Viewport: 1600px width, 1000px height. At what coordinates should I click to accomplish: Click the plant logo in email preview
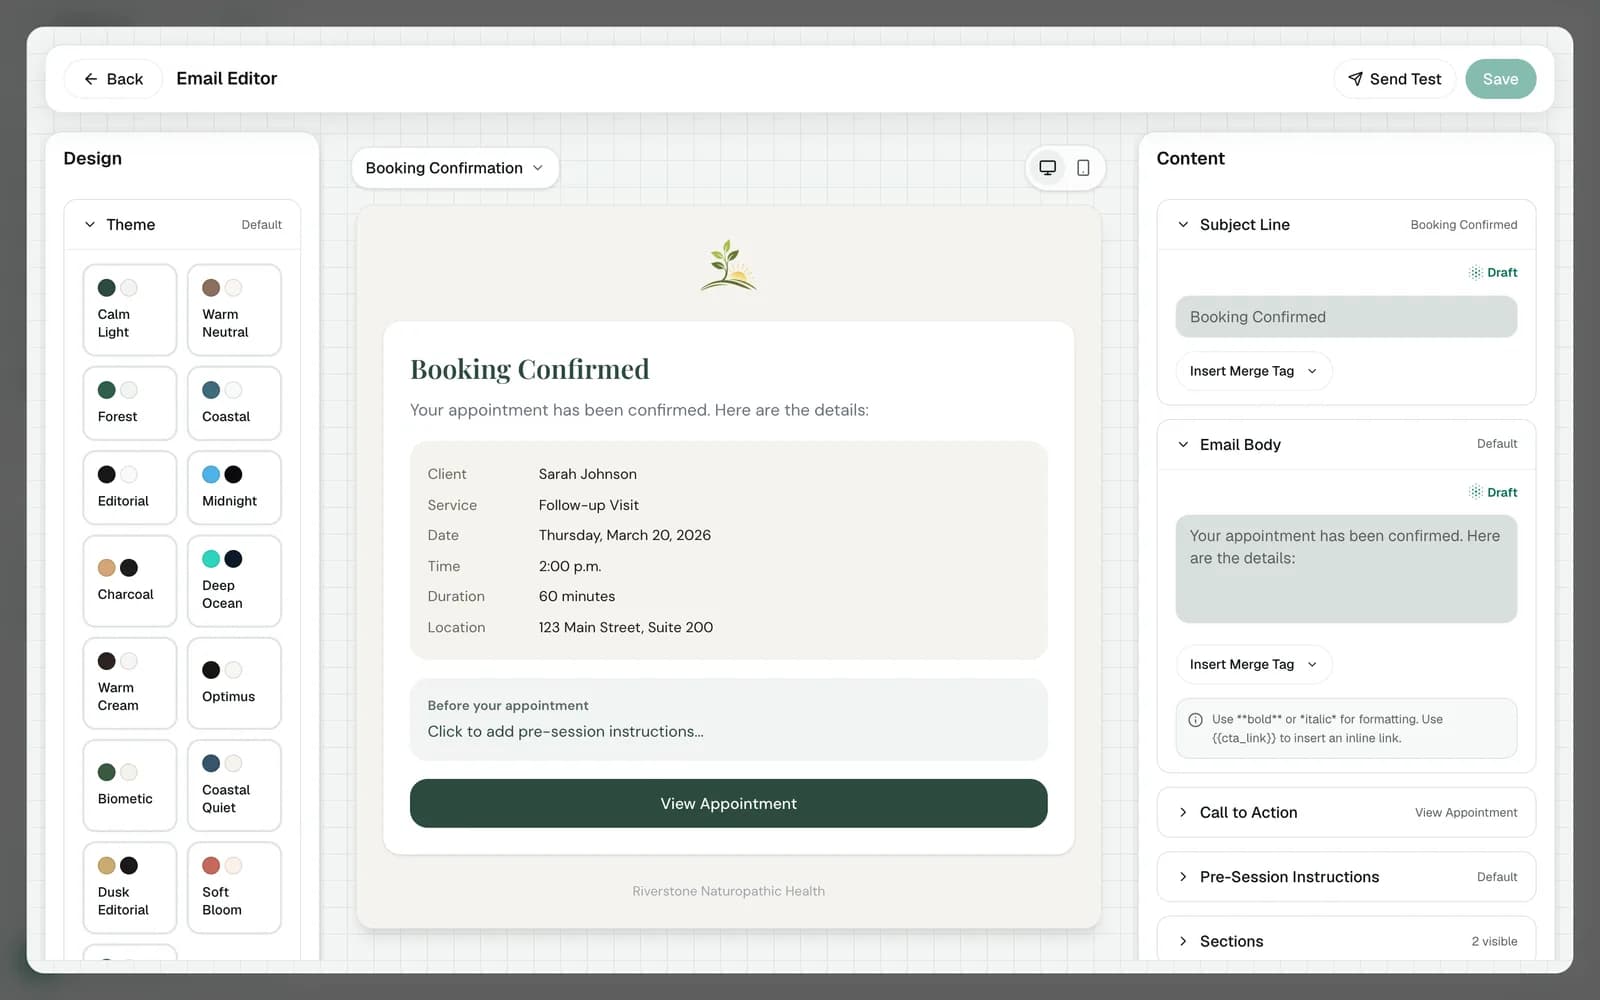tap(728, 265)
